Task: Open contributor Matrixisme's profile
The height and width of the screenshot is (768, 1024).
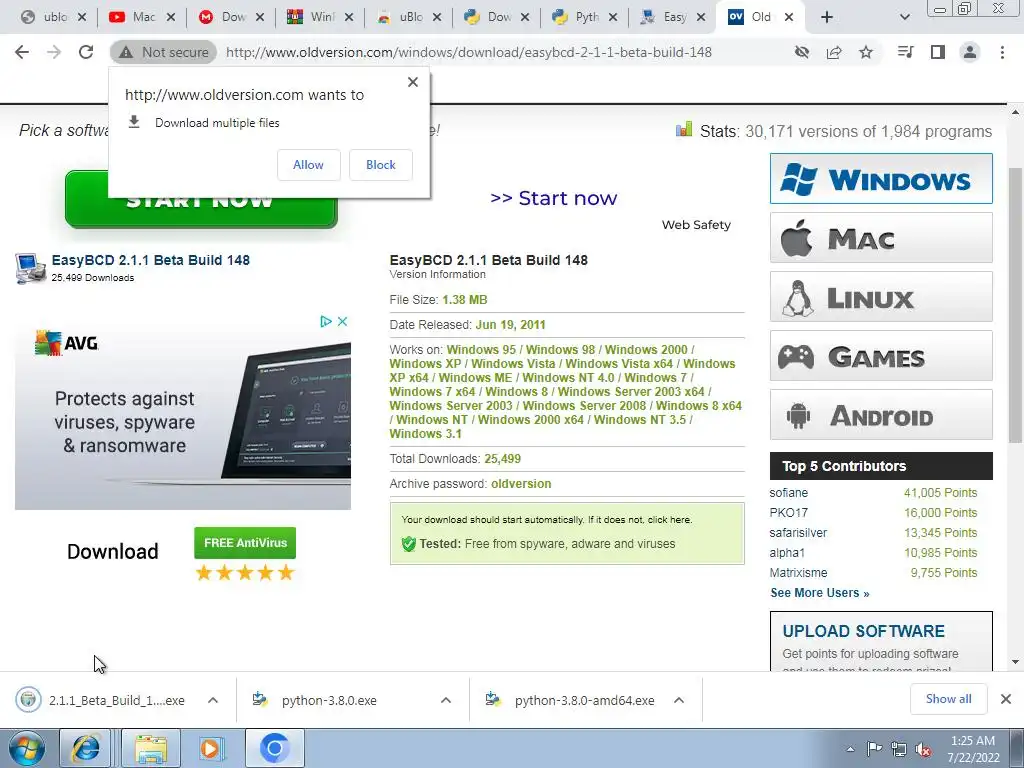Action: (798, 573)
